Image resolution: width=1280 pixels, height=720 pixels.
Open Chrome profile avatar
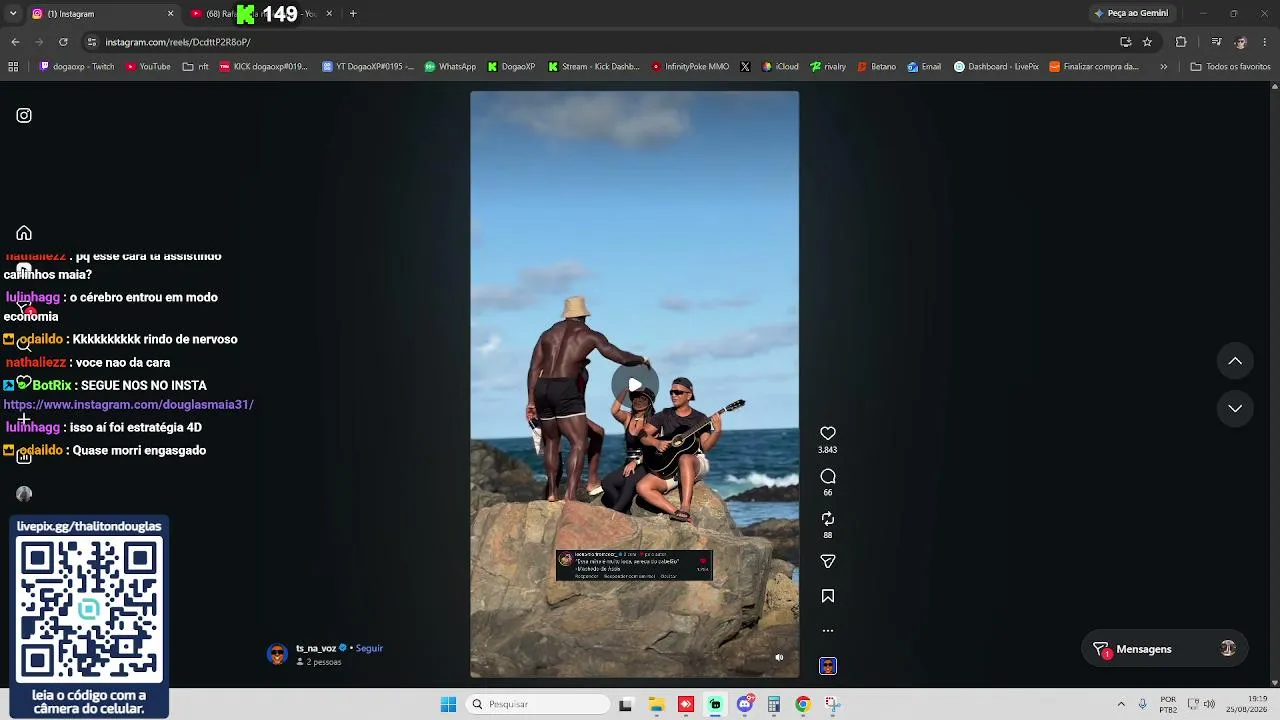click(x=1241, y=42)
